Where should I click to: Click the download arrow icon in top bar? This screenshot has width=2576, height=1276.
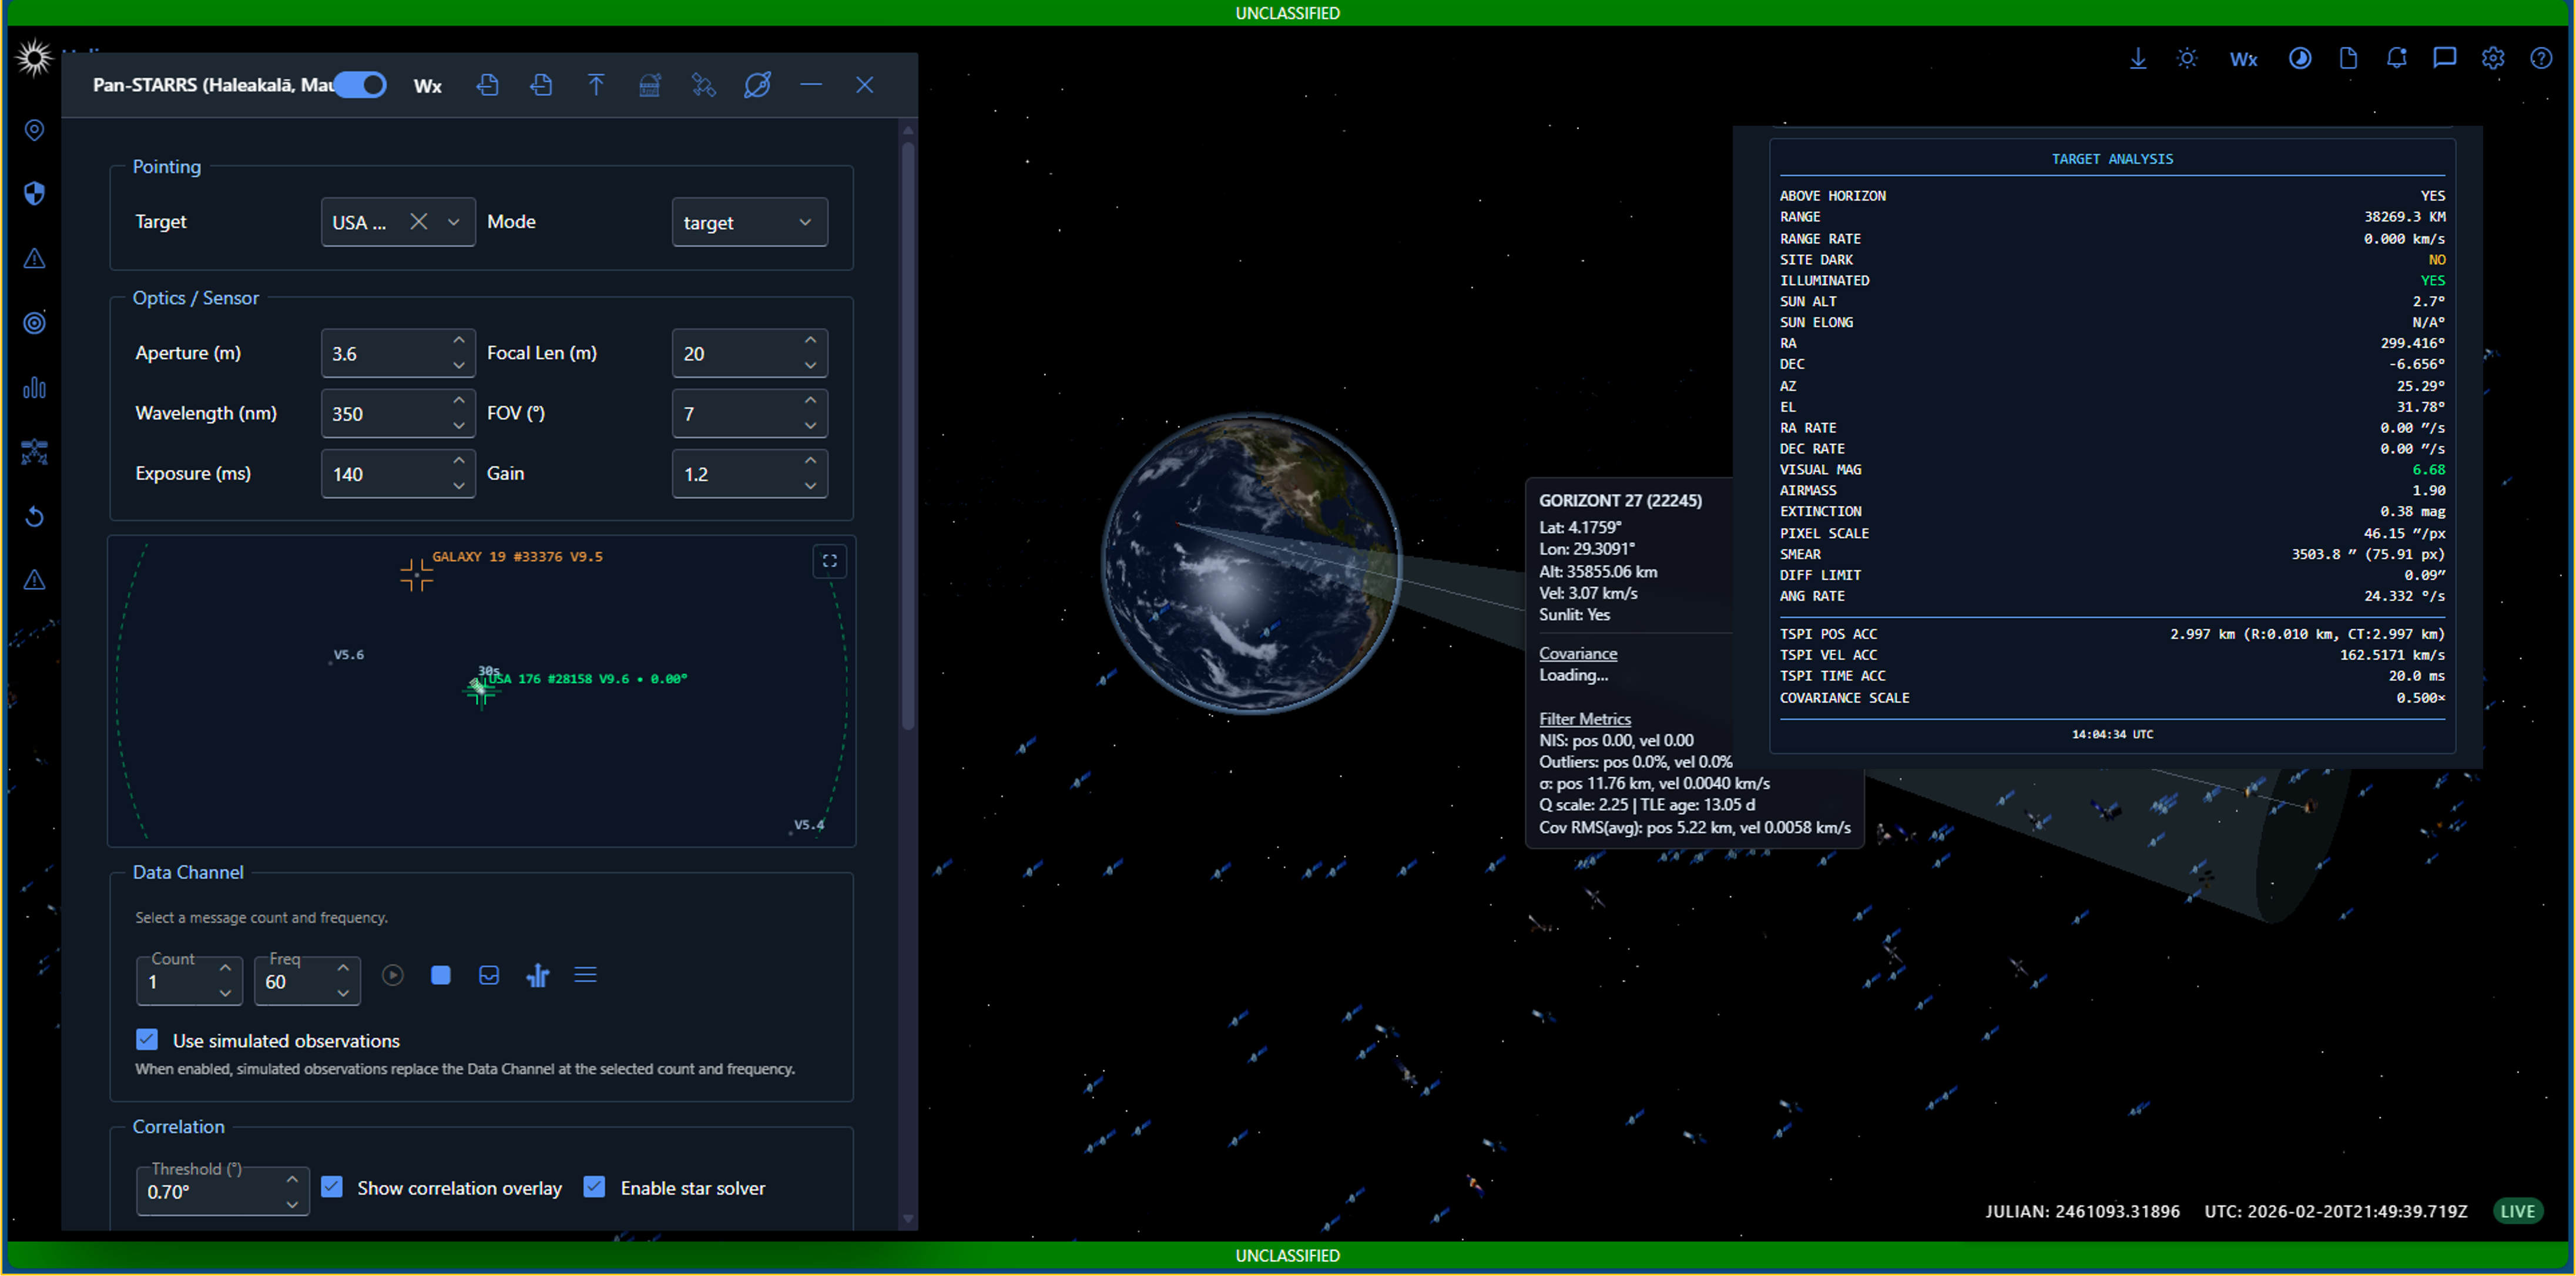2137,59
